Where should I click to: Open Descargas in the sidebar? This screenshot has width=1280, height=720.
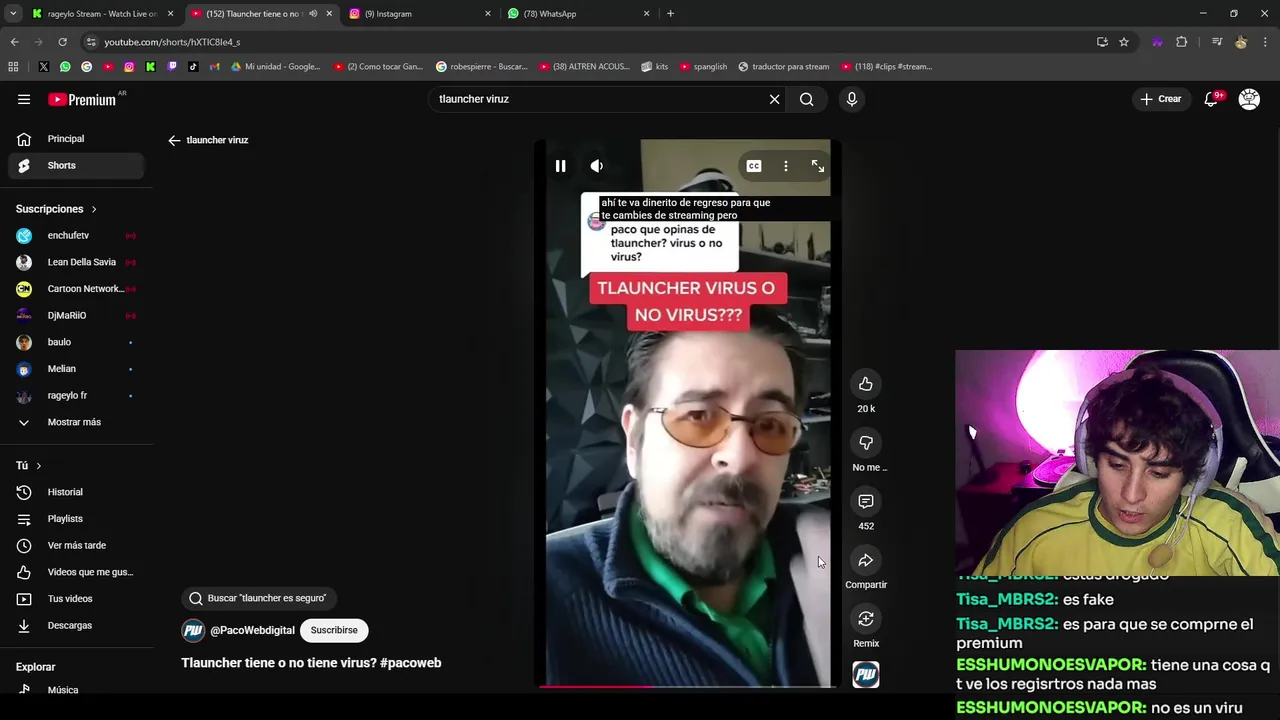(76, 625)
